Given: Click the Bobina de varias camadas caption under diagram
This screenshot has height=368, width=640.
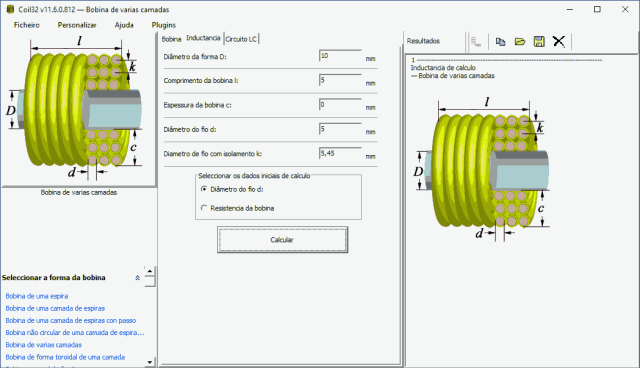Looking at the screenshot, I should coord(79,192).
